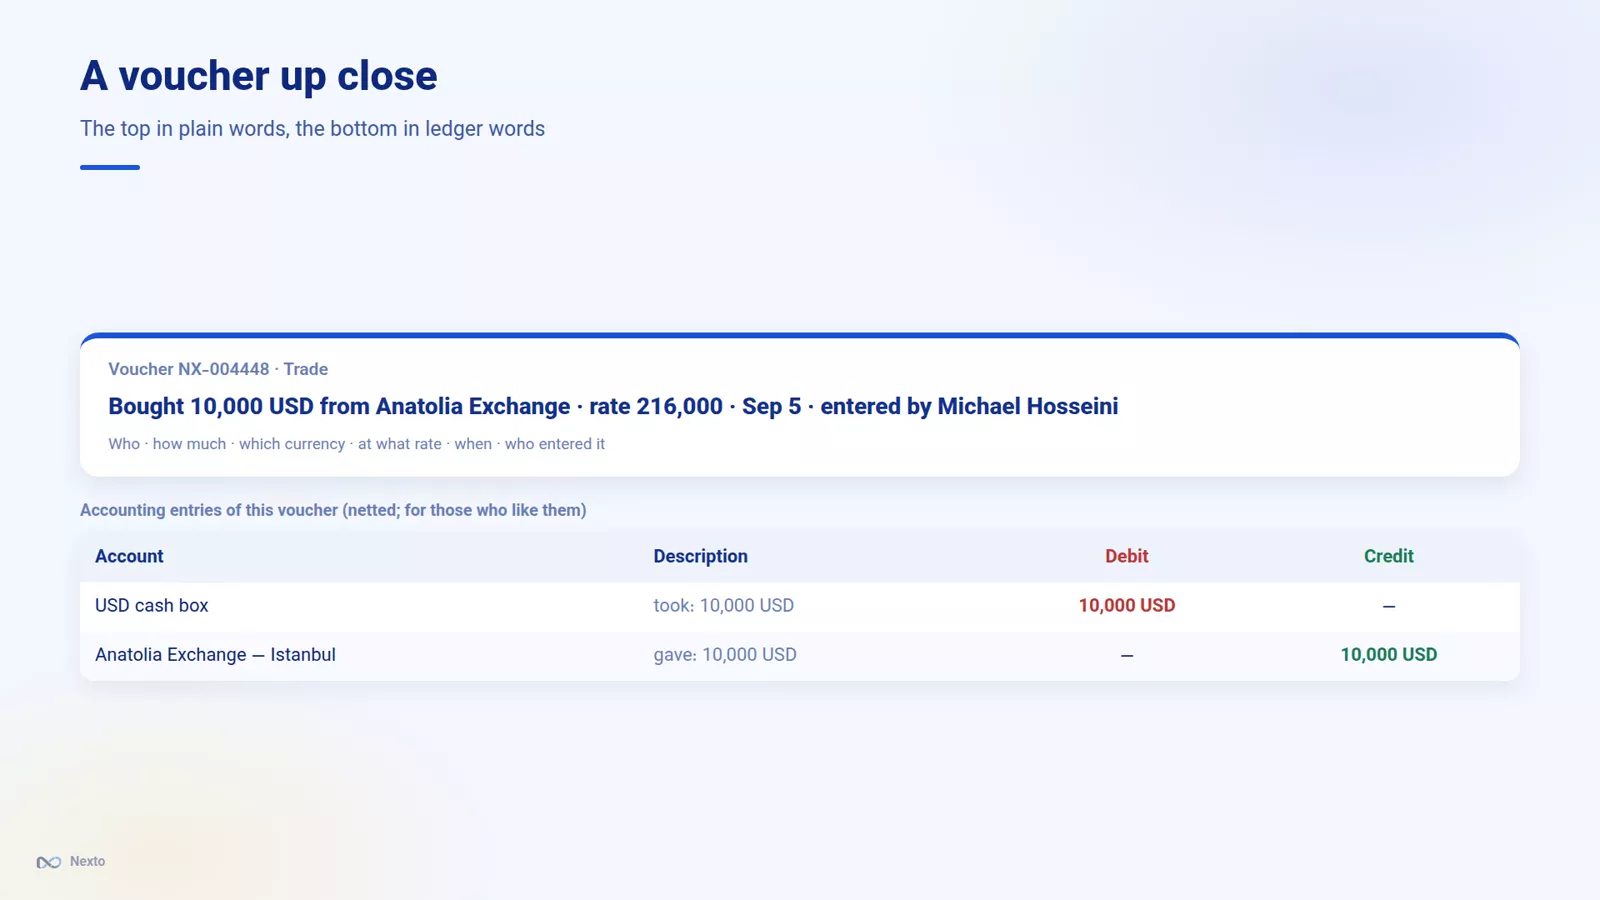The height and width of the screenshot is (900, 1600).
Task: Select 'Anatolia Exchange — Istanbul' account cell
Action: tap(215, 654)
